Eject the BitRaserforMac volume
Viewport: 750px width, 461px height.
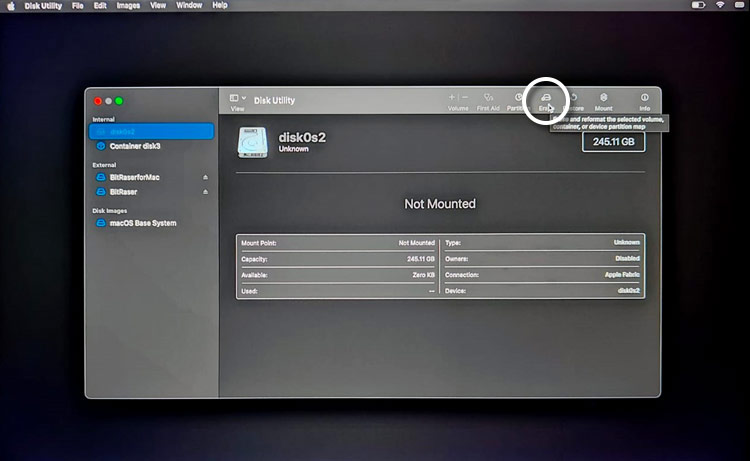(x=205, y=177)
